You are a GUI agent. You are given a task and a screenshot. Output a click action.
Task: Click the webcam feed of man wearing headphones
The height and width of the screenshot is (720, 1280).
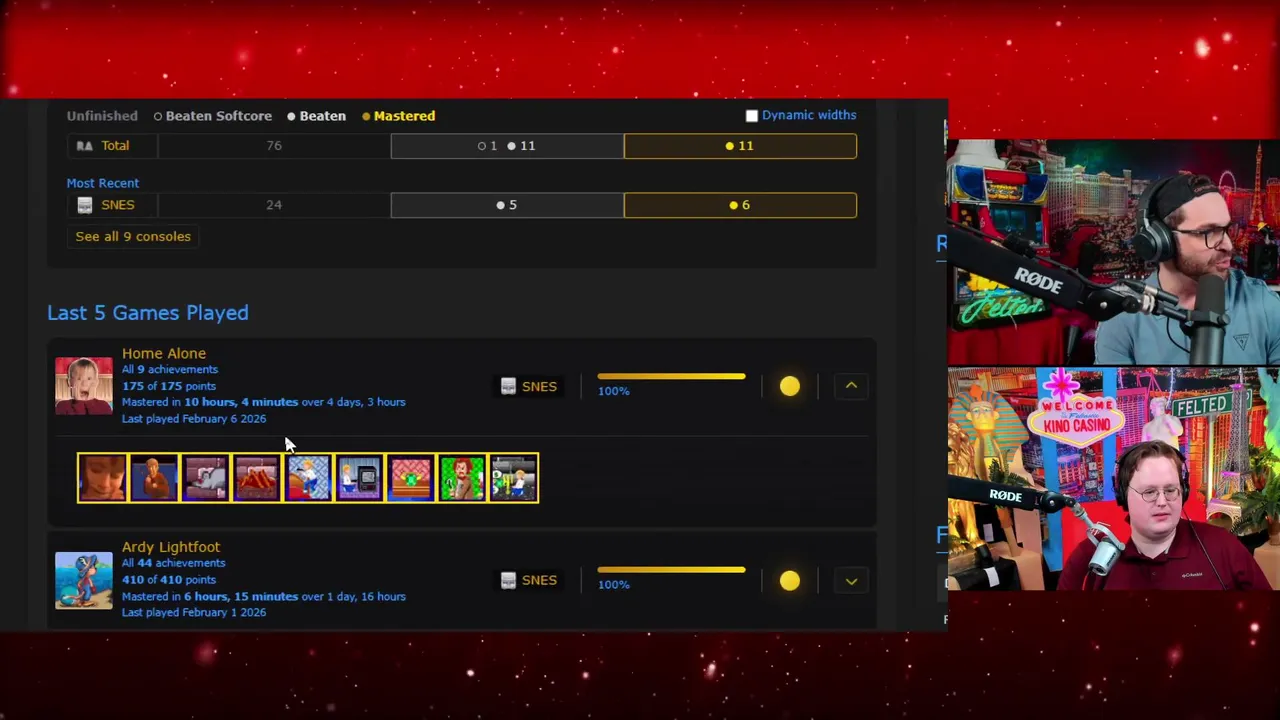1113,252
